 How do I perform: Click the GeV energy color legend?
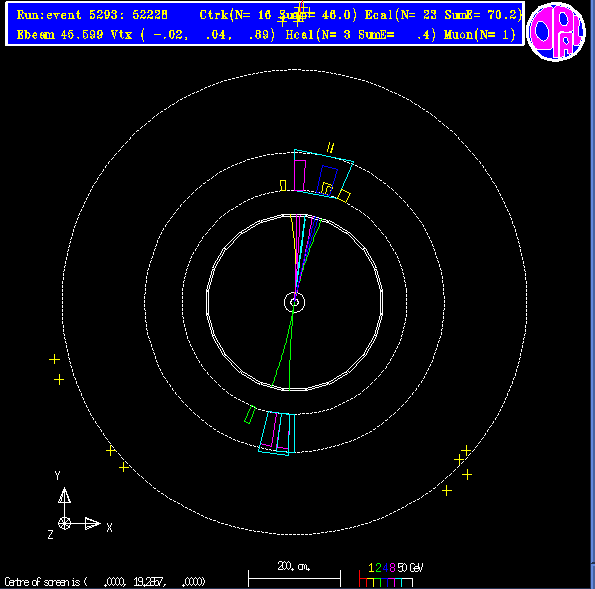(391, 575)
